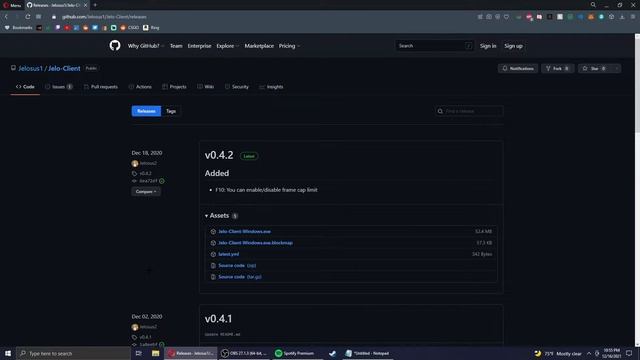Open the v0.4.1 release title
The width and height of the screenshot is (640, 360).
pyautogui.click(x=218, y=318)
